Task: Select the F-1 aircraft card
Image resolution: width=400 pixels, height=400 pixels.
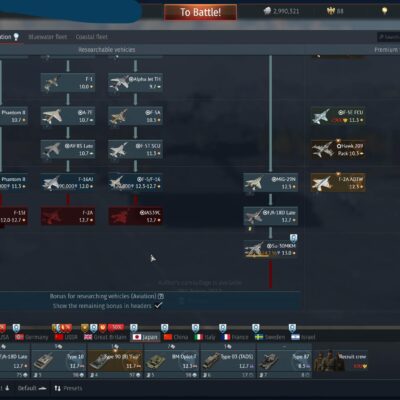Action: coord(68,83)
